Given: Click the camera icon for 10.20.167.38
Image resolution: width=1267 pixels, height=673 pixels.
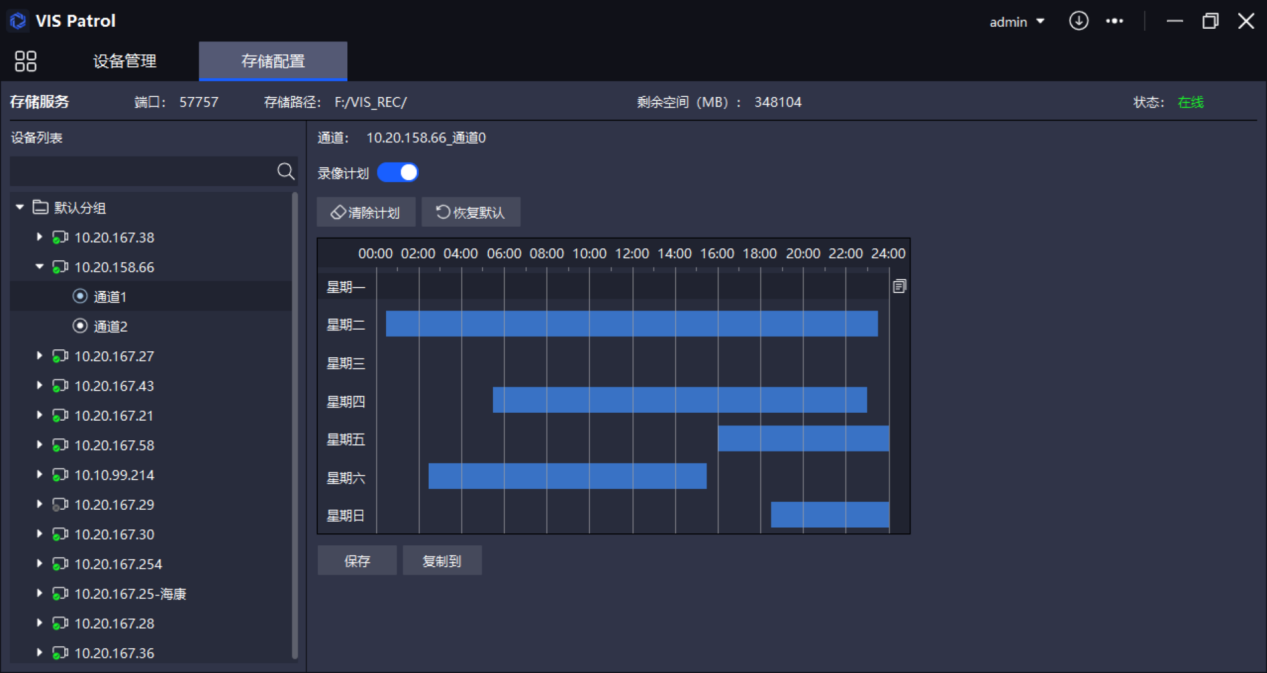Looking at the screenshot, I should click(60, 238).
